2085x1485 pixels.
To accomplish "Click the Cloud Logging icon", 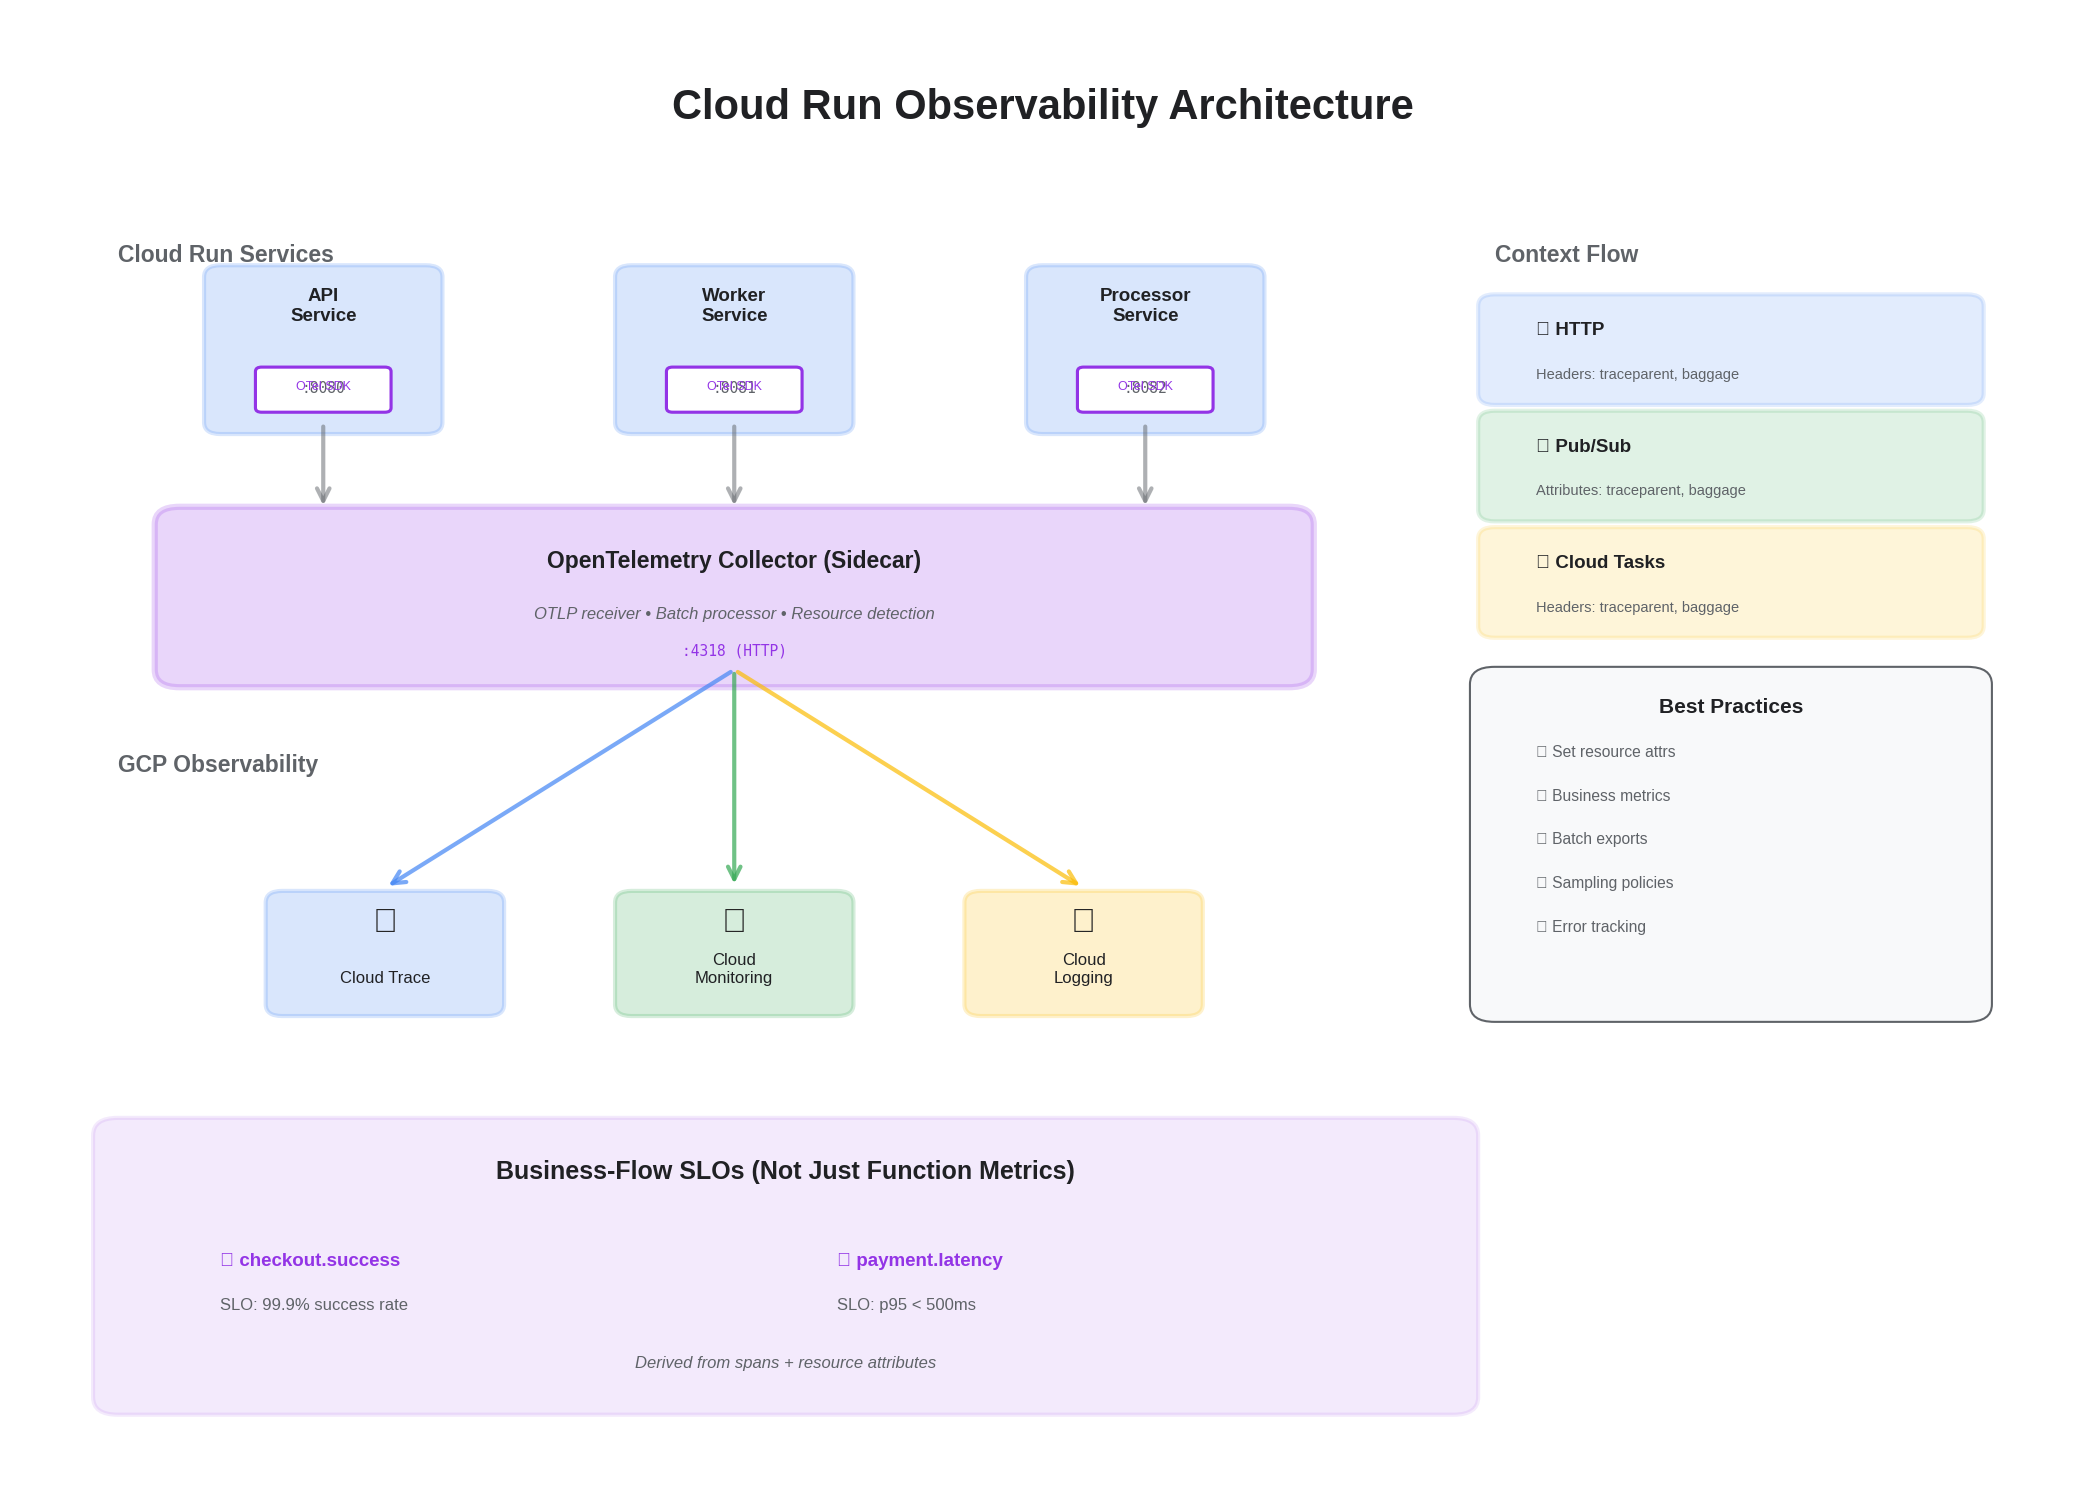I will click(1083, 918).
